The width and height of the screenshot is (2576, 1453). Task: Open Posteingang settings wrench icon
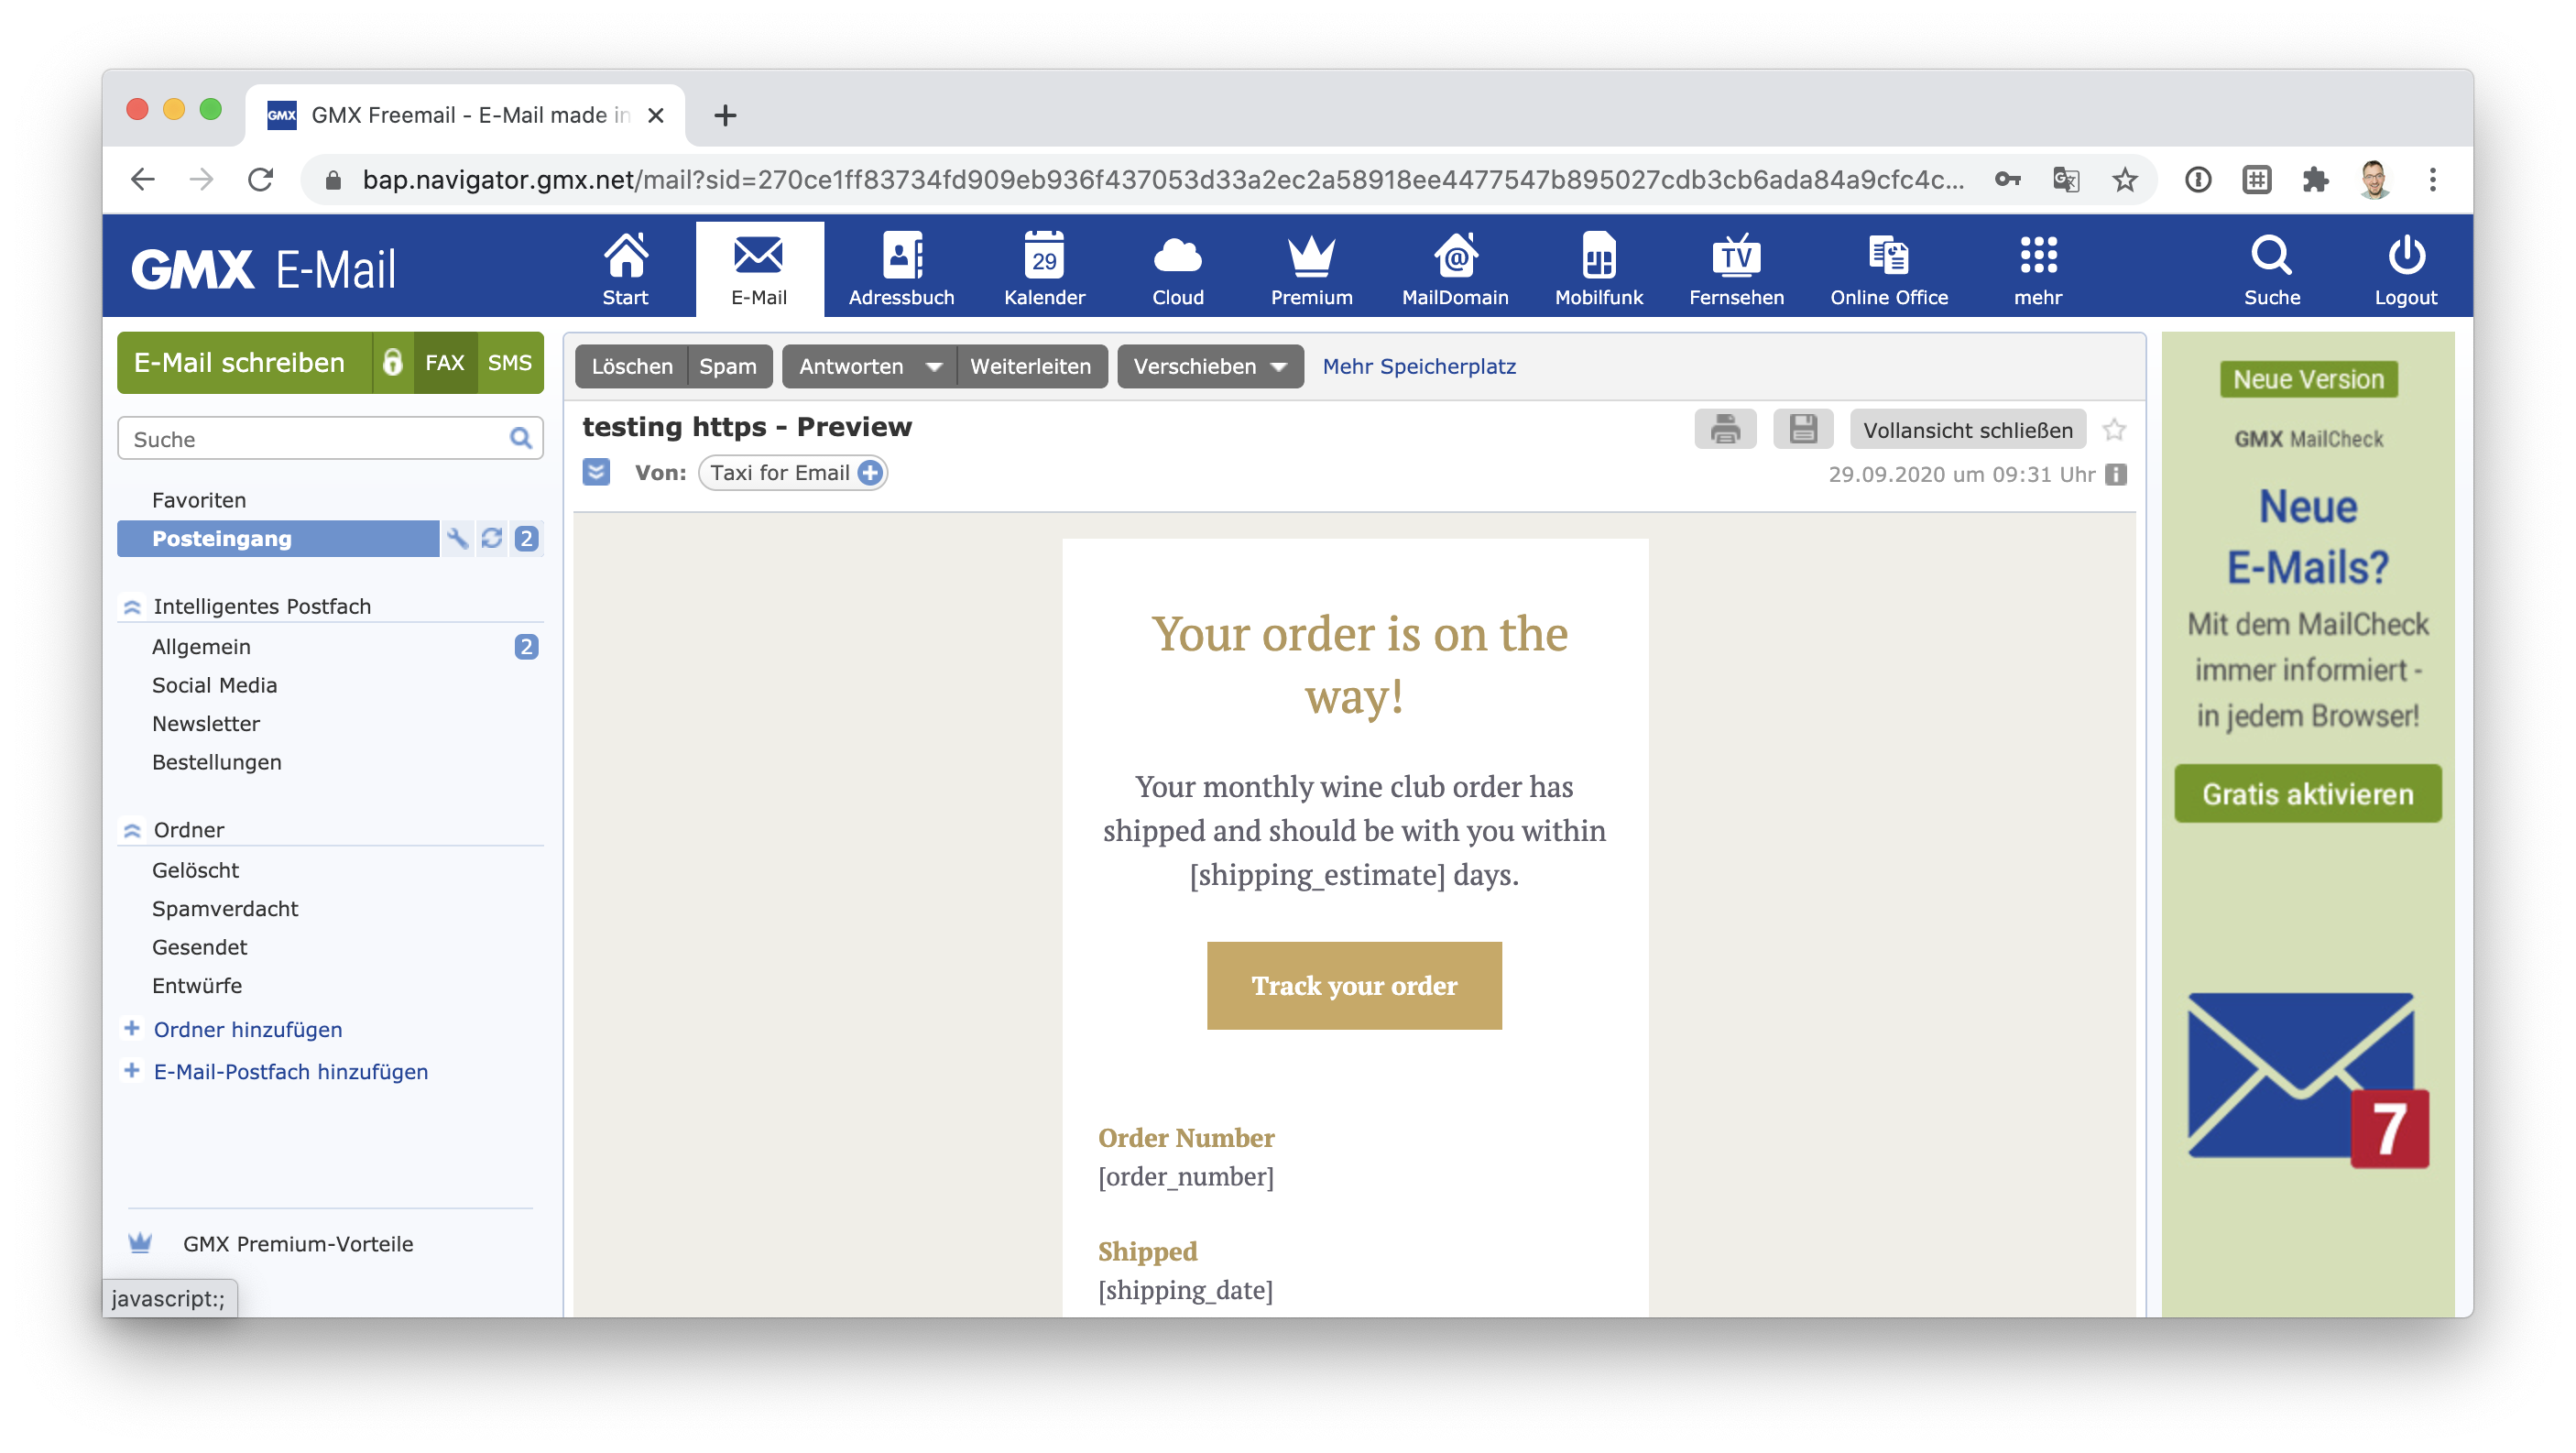pyautogui.click(x=458, y=538)
